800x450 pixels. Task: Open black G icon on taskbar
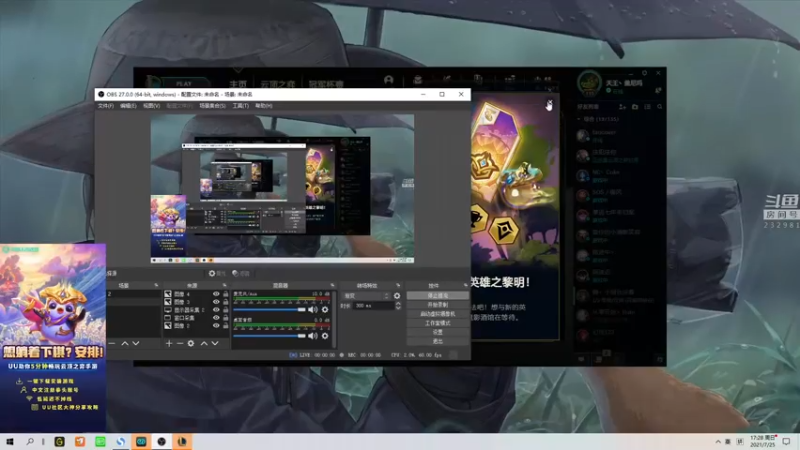pyautogui.click(x=60, y=441)
